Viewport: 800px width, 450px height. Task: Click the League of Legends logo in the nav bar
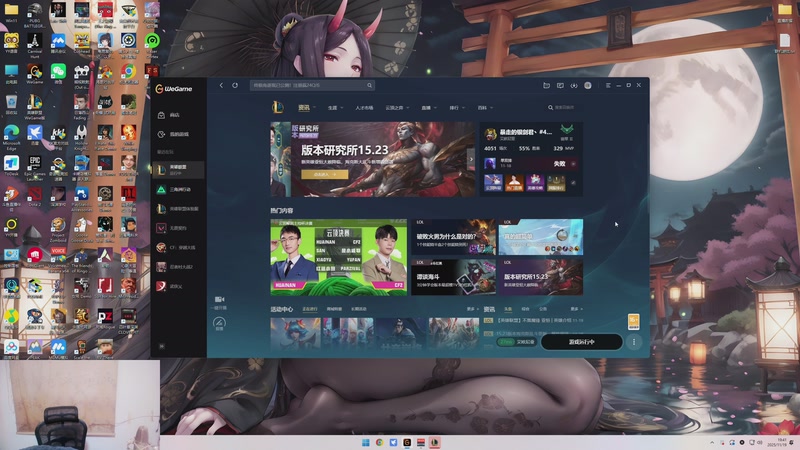[x=278, y=107]
